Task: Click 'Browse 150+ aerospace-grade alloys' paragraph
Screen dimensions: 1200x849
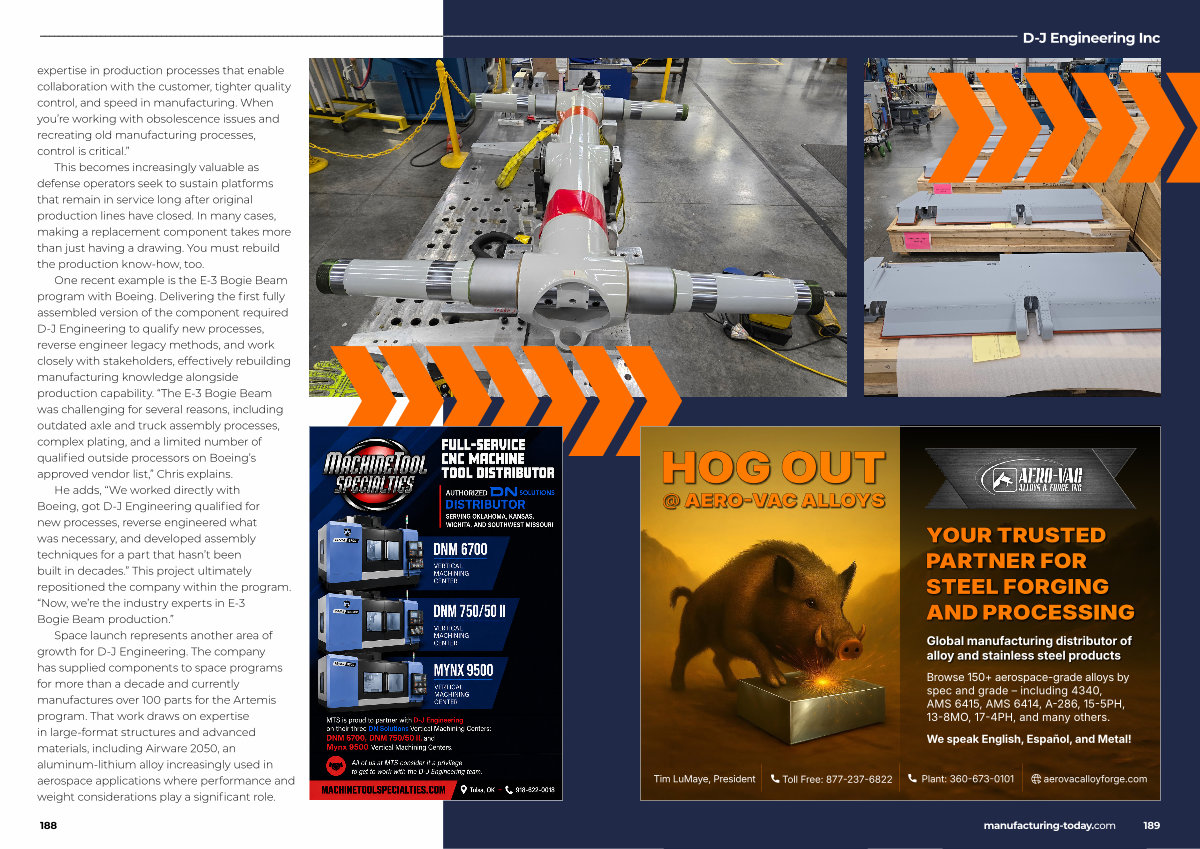Action: 1029,697
